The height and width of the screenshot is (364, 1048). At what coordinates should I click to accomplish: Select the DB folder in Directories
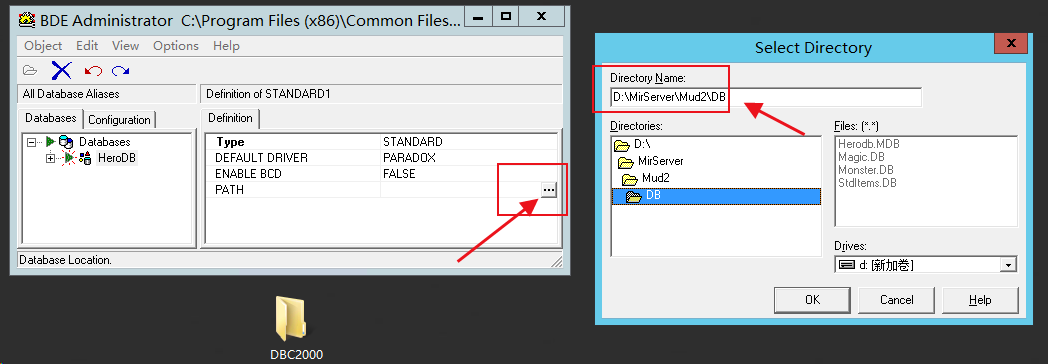click(716, 196)
